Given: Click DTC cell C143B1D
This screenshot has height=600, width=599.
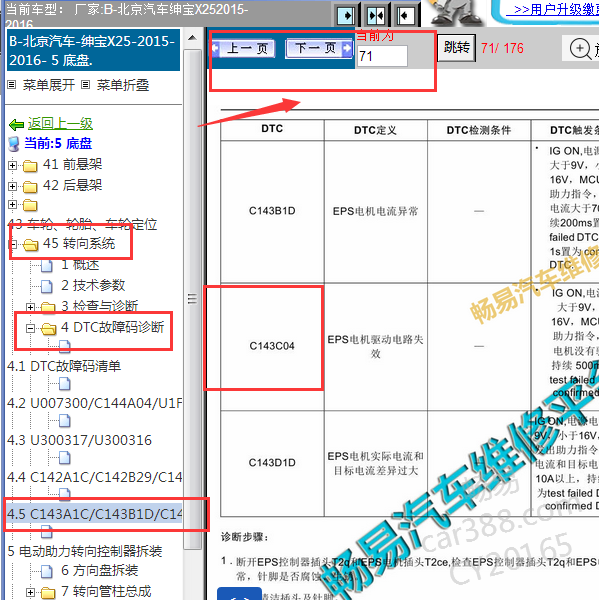Looking at the screenshot, I should pyautogui.click(x=272, y=211).
